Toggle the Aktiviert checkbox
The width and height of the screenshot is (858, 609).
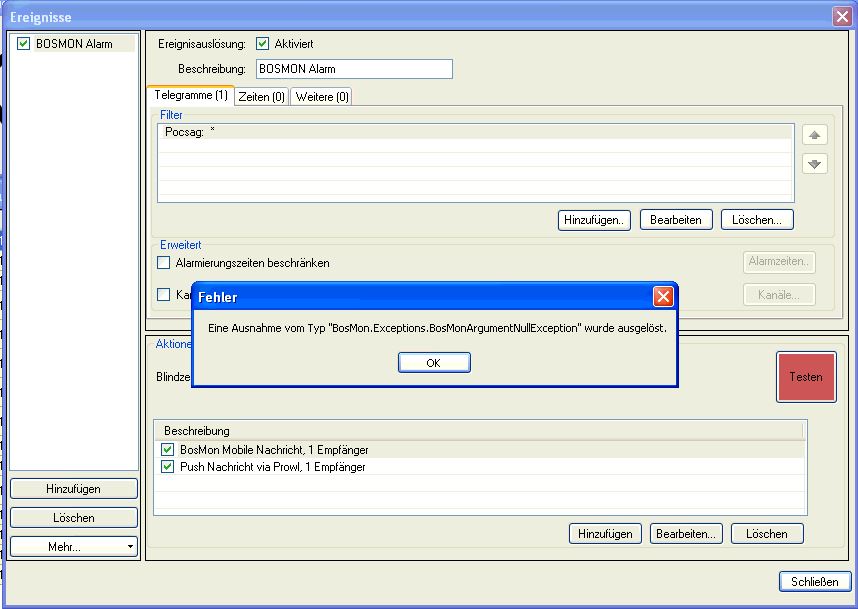(263, 44)
